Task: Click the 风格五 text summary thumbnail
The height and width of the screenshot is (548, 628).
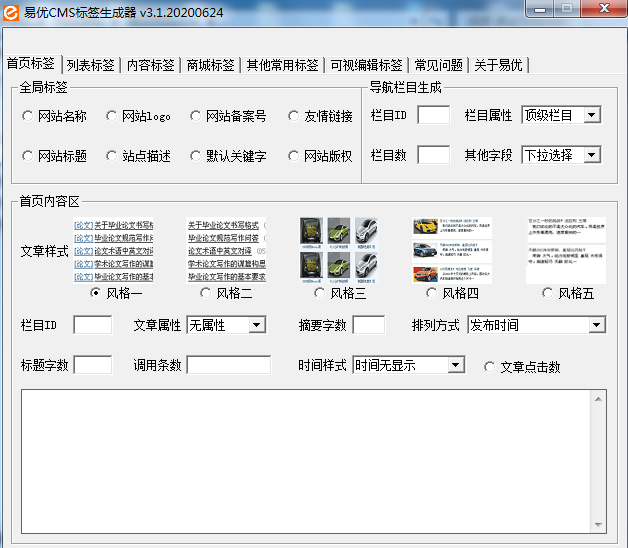Action: tap(566, 250)
